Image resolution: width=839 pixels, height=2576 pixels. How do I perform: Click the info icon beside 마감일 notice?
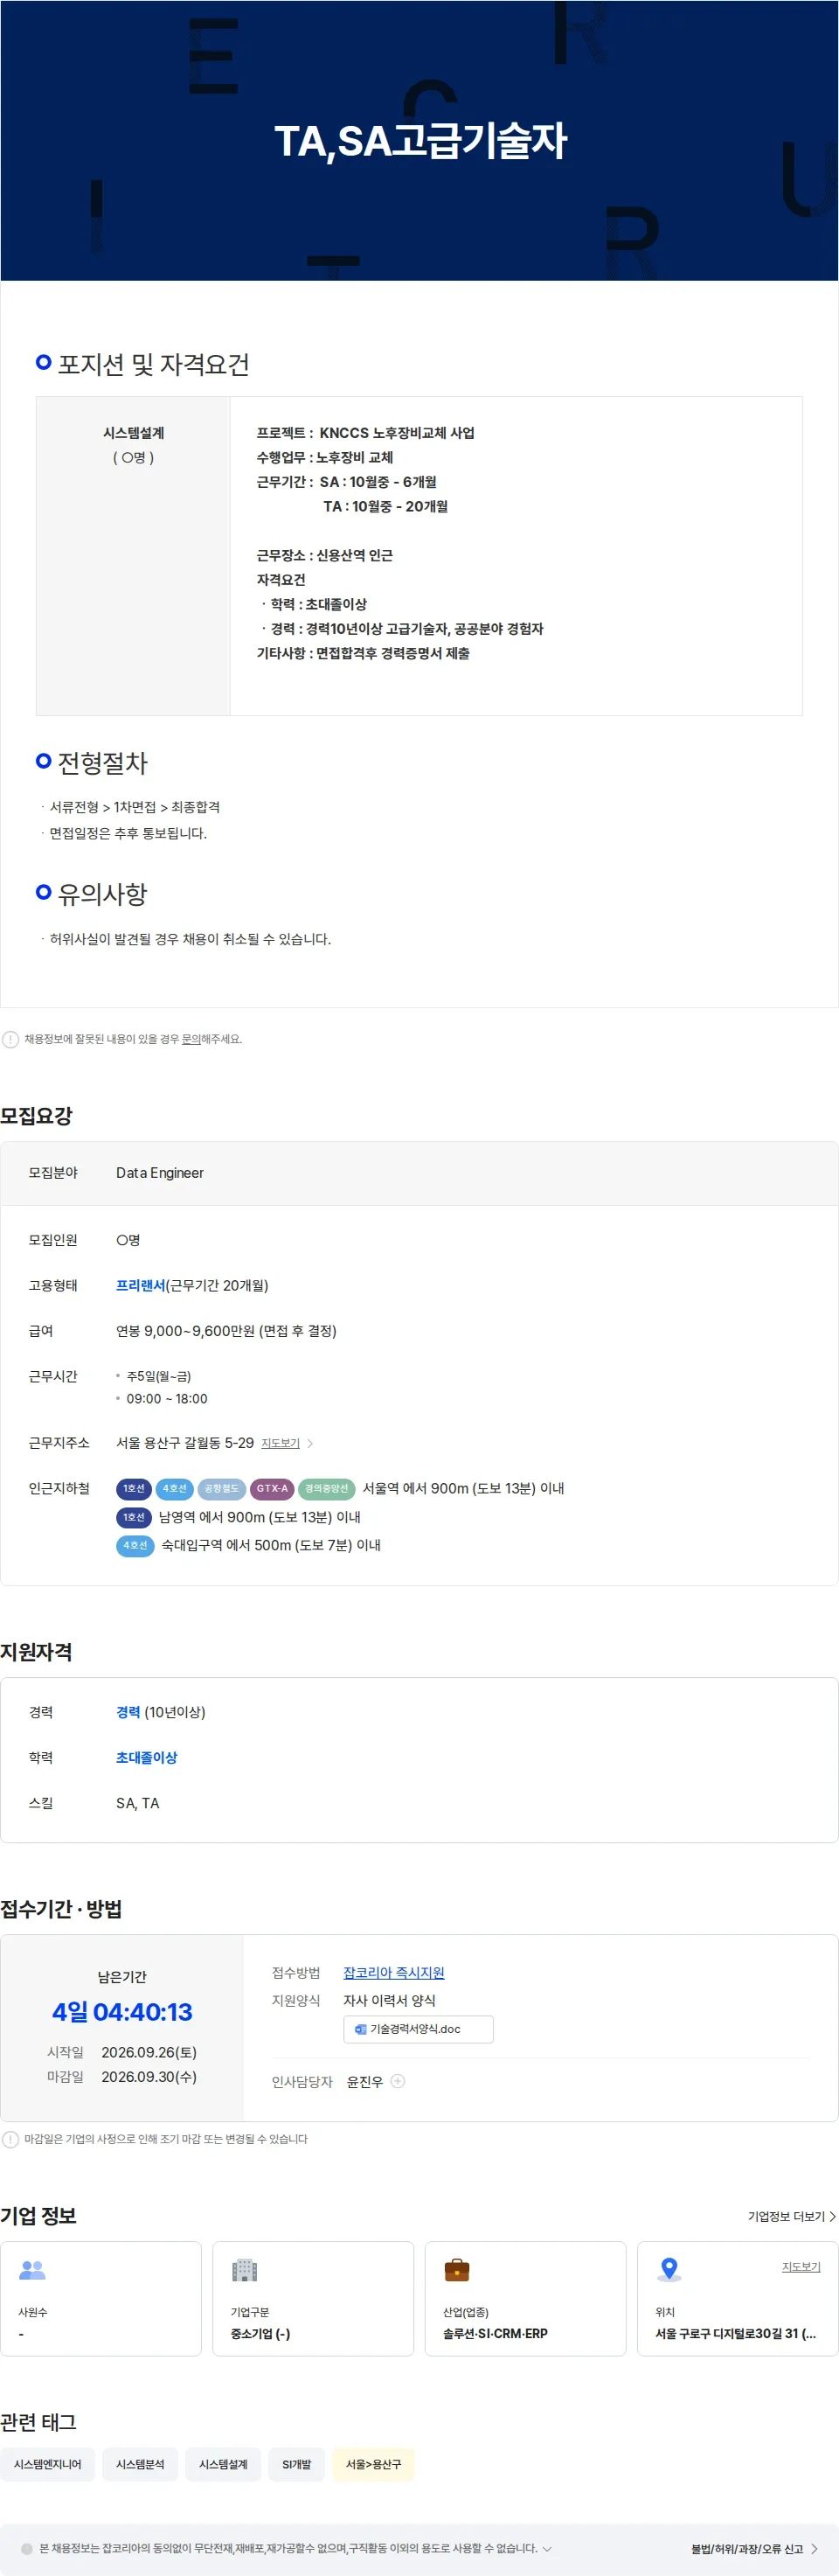[10, 2139]
